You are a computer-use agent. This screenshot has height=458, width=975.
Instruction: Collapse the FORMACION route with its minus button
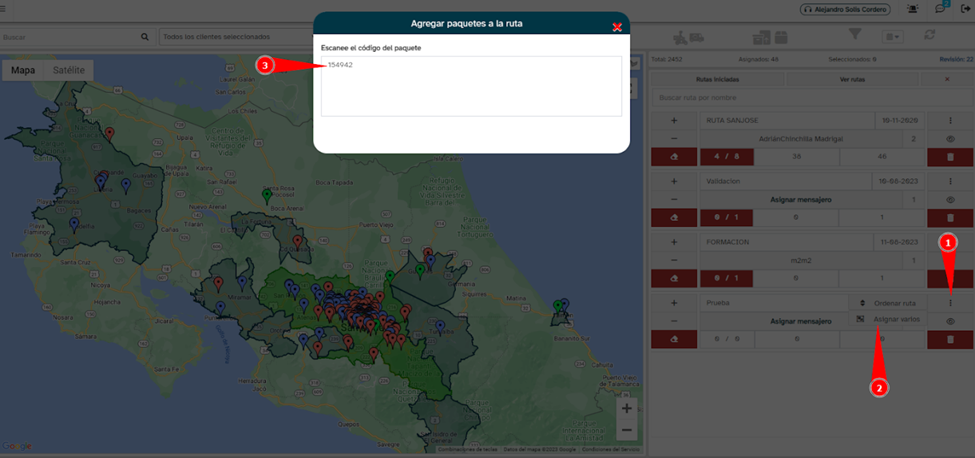coord(674,261)
